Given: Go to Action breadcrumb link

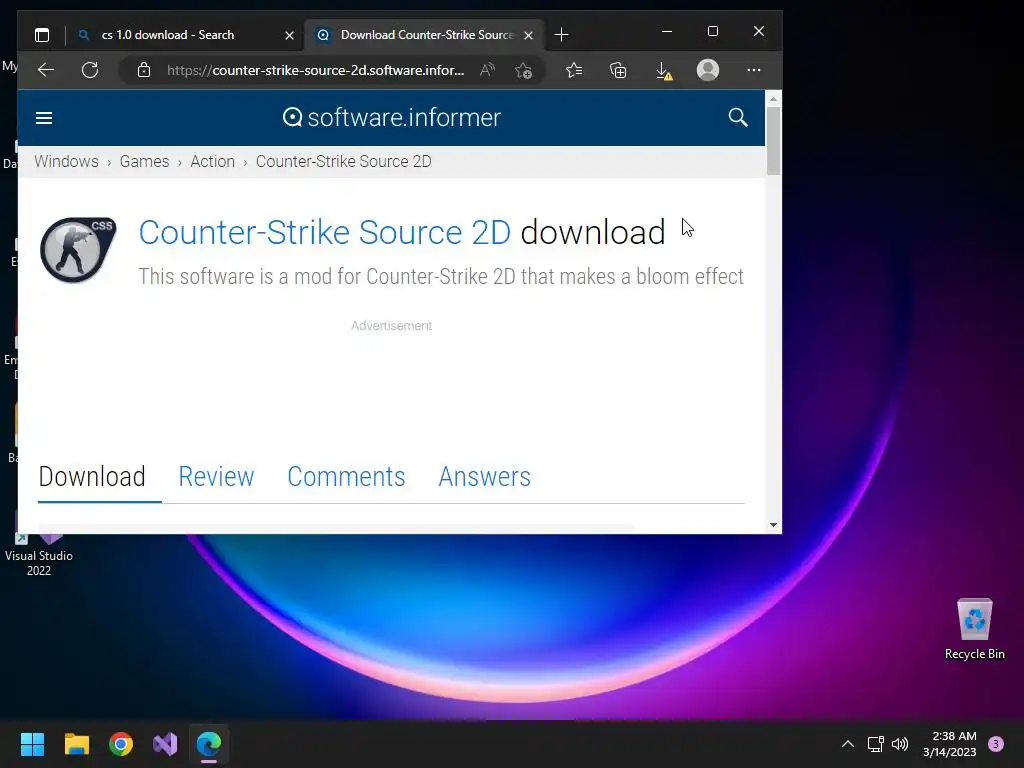Looking at the screenshot, I should pos(212,161).
